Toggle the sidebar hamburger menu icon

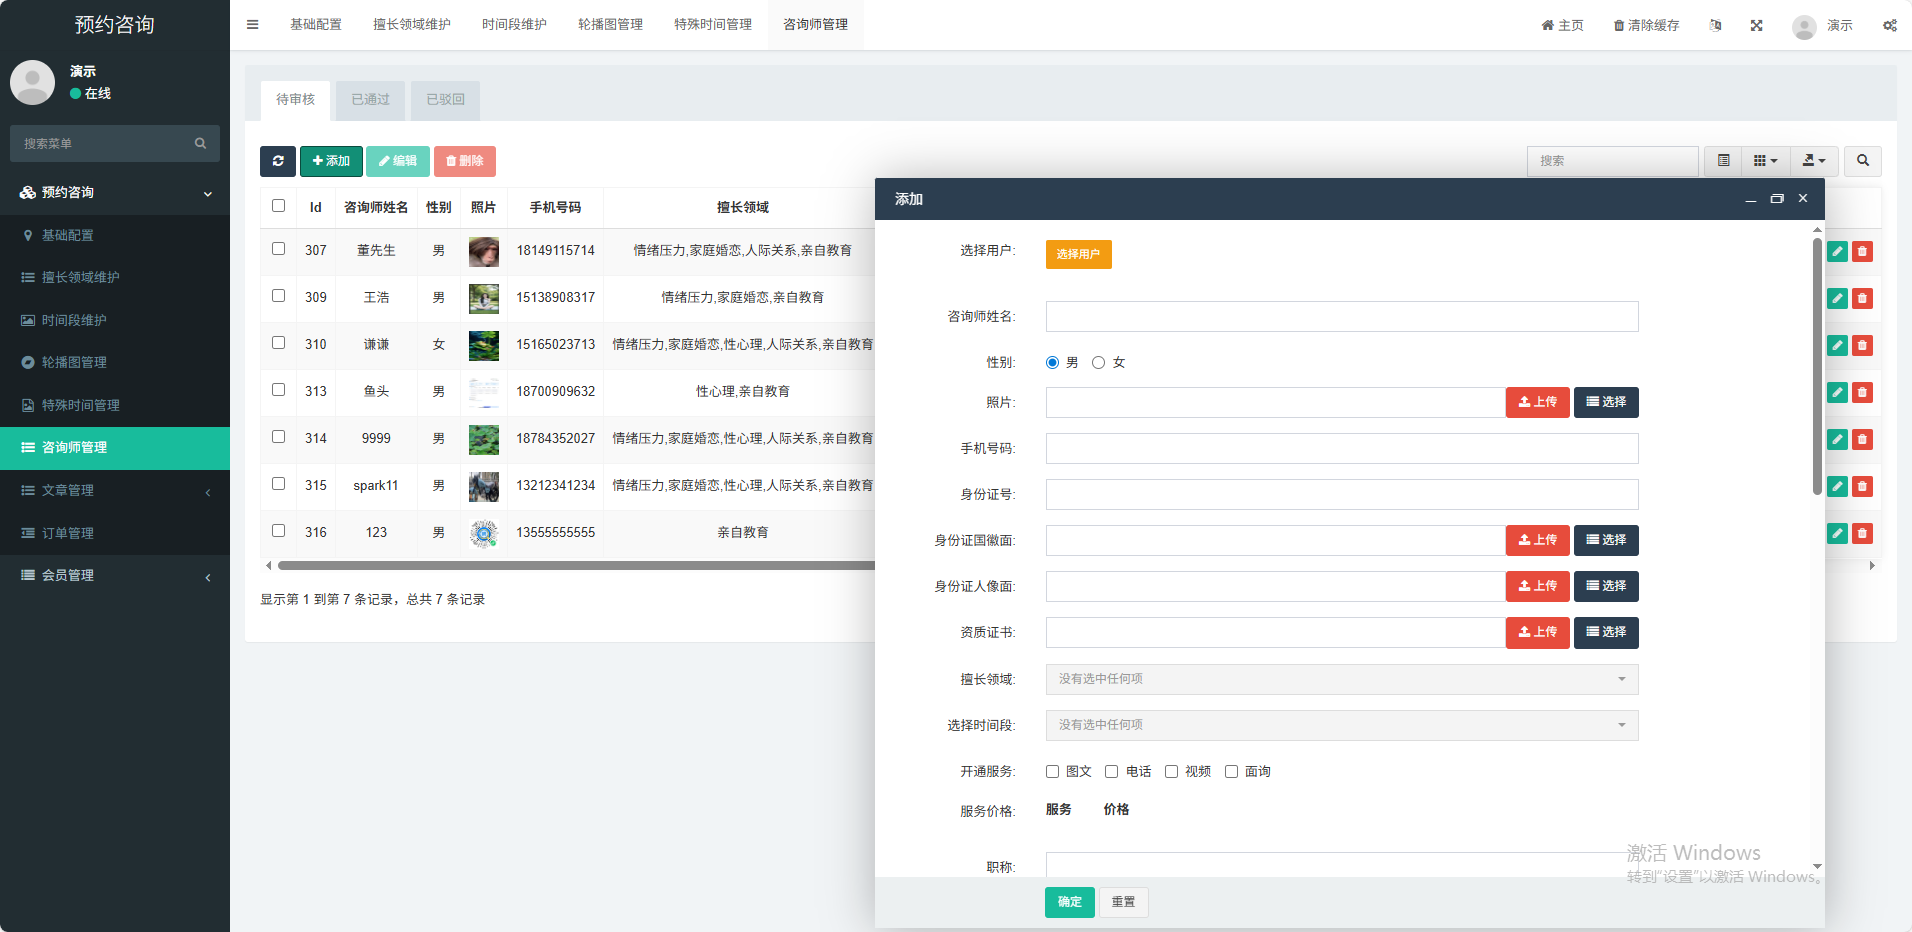253,25
